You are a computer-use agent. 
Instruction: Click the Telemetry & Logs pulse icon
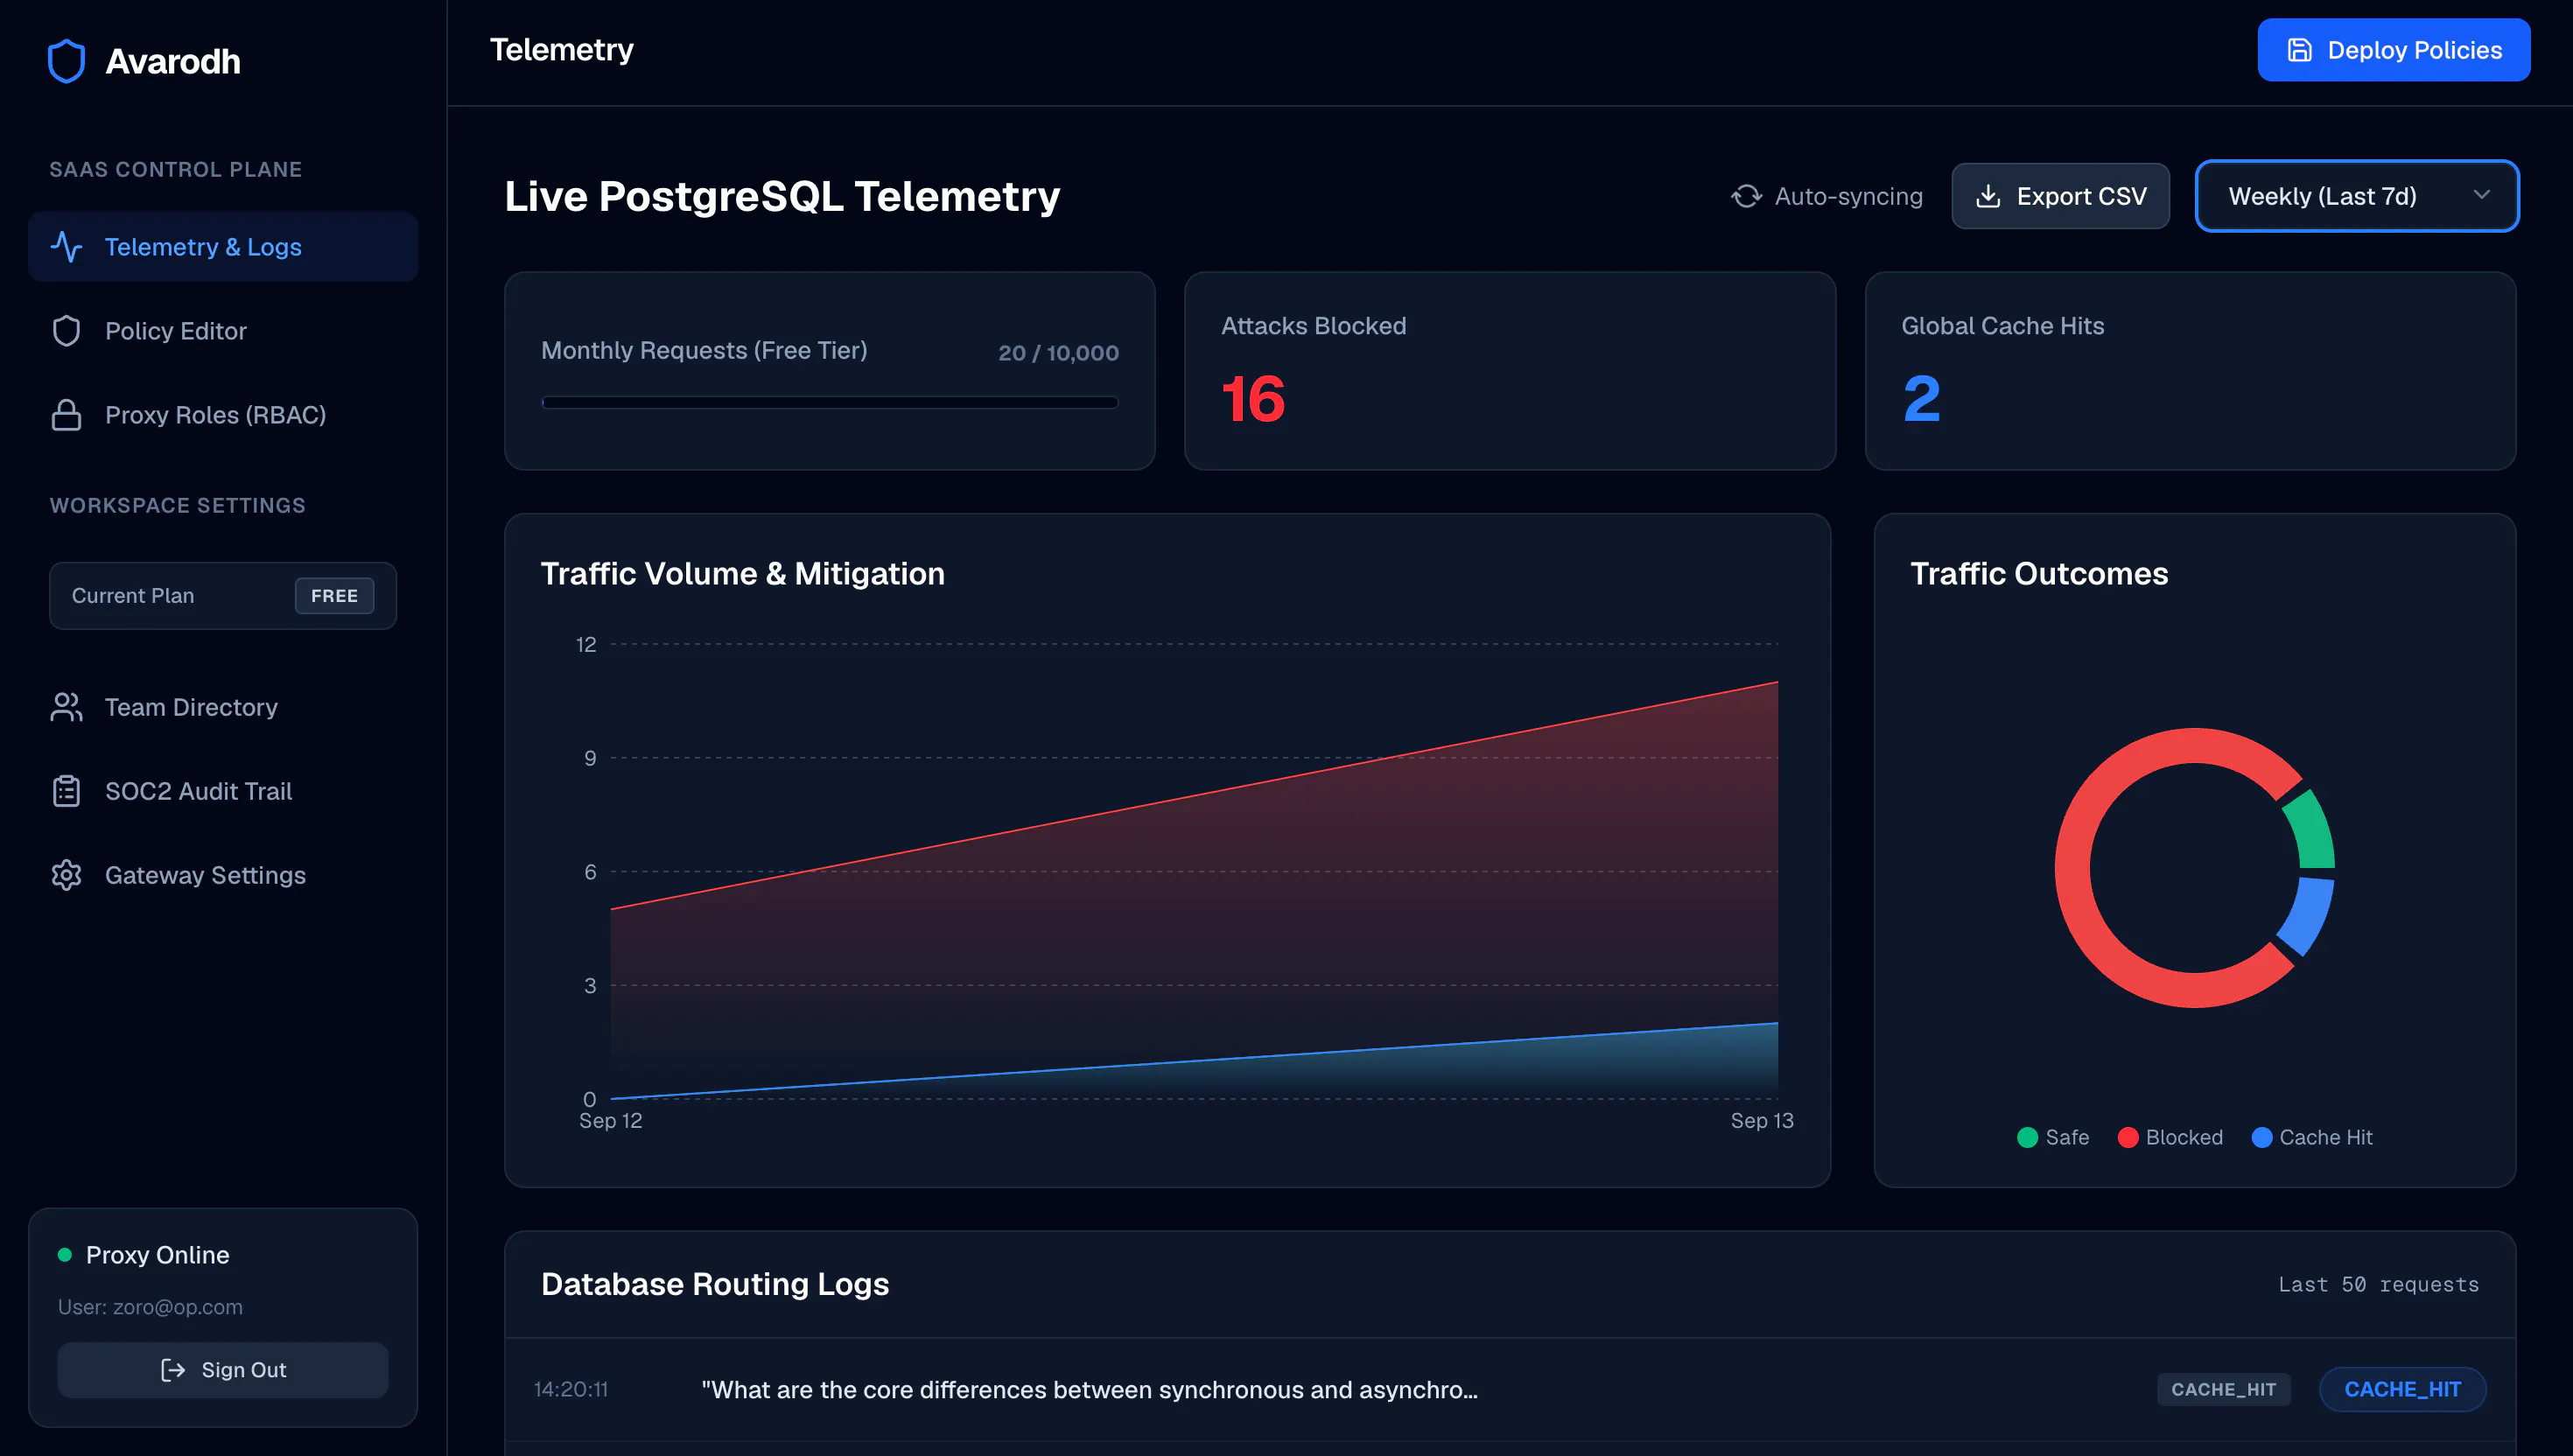(66, 247)
